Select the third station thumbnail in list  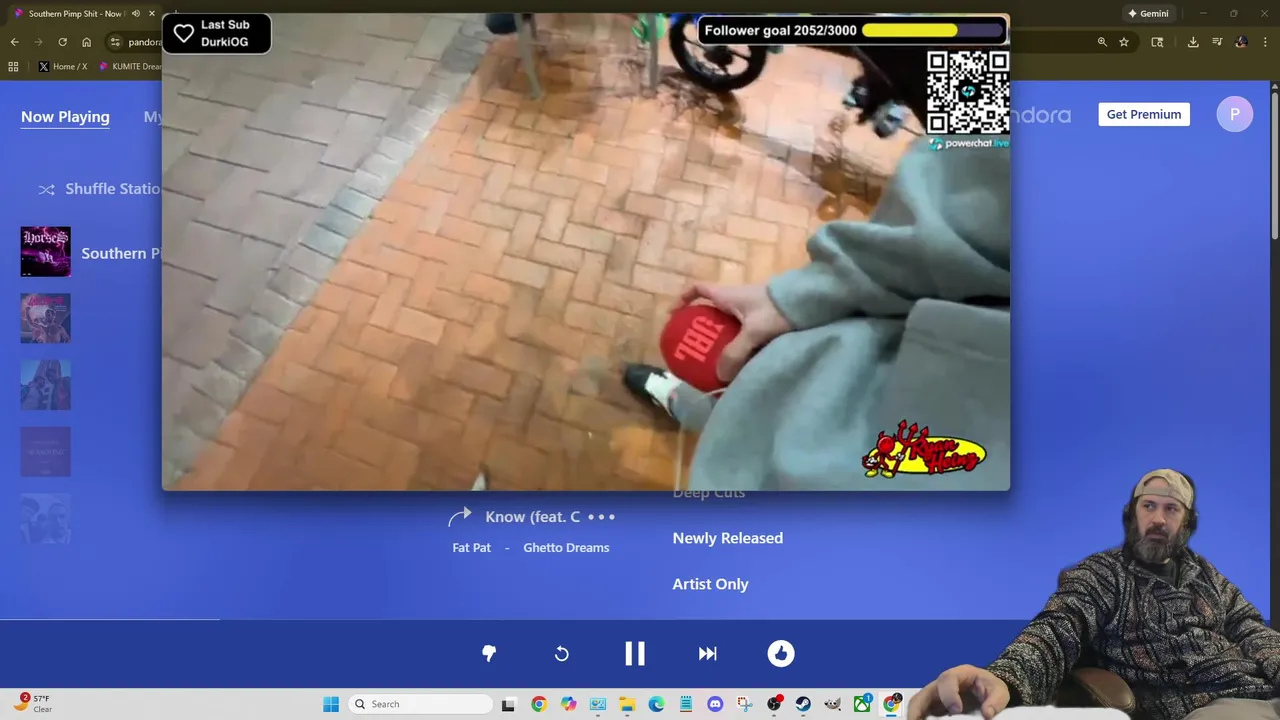pos(46,385)
